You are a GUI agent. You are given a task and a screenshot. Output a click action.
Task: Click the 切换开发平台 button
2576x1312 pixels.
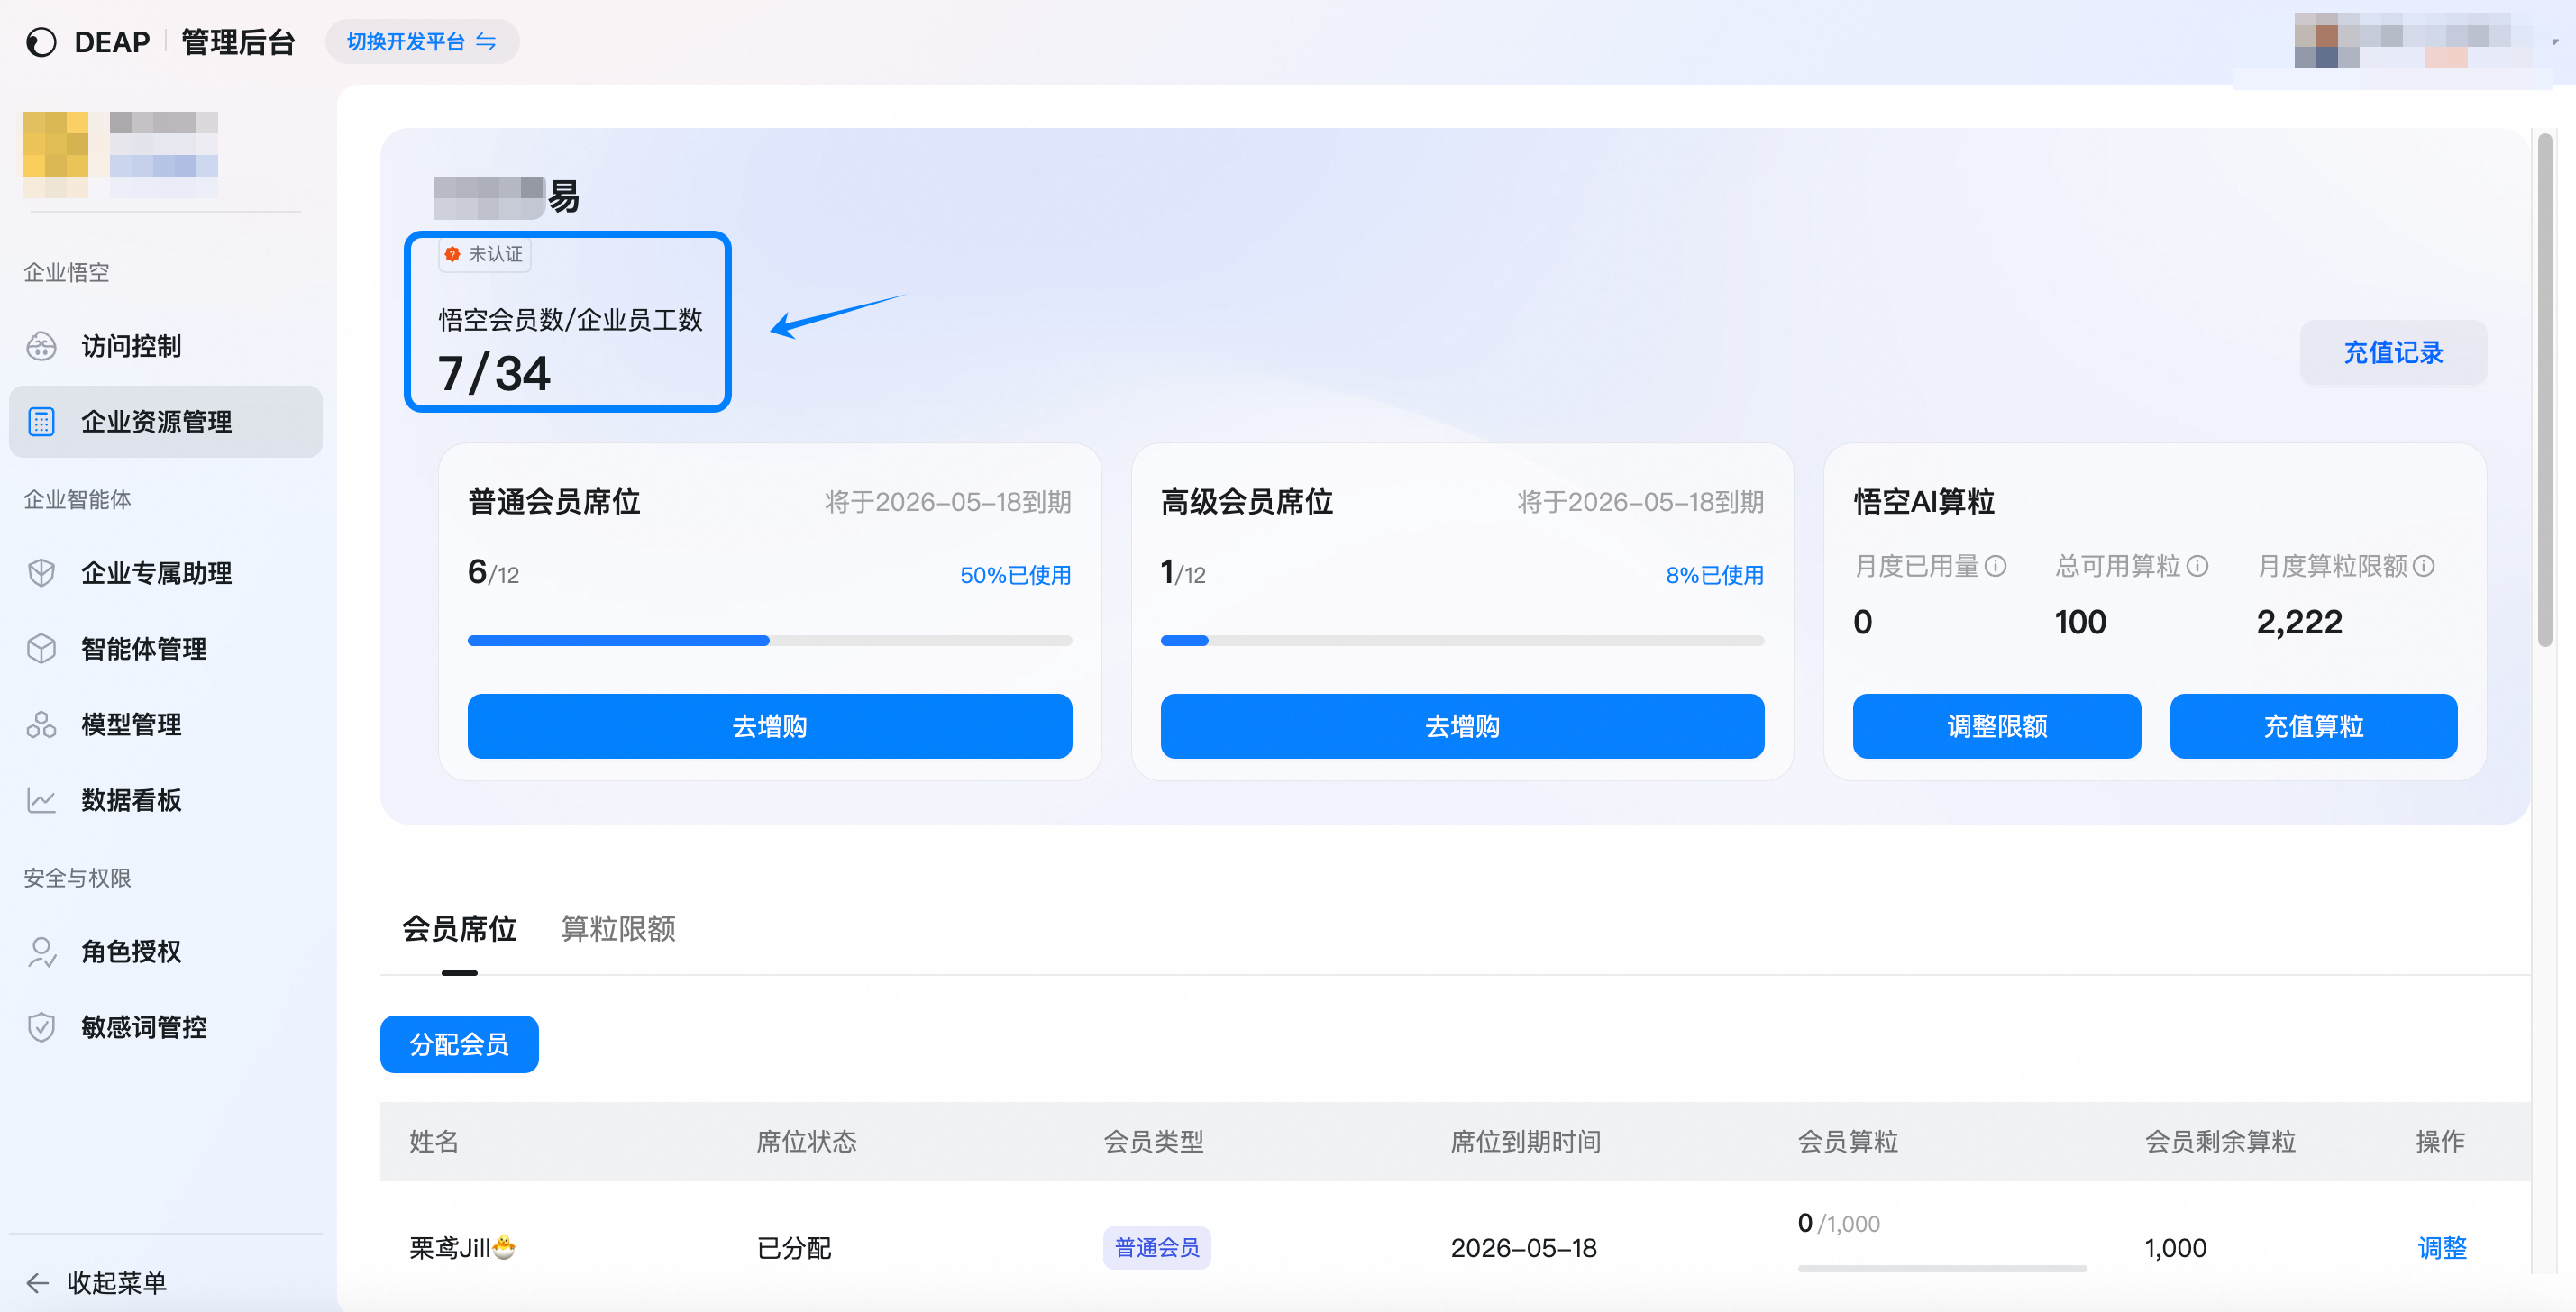pos(422,42)
